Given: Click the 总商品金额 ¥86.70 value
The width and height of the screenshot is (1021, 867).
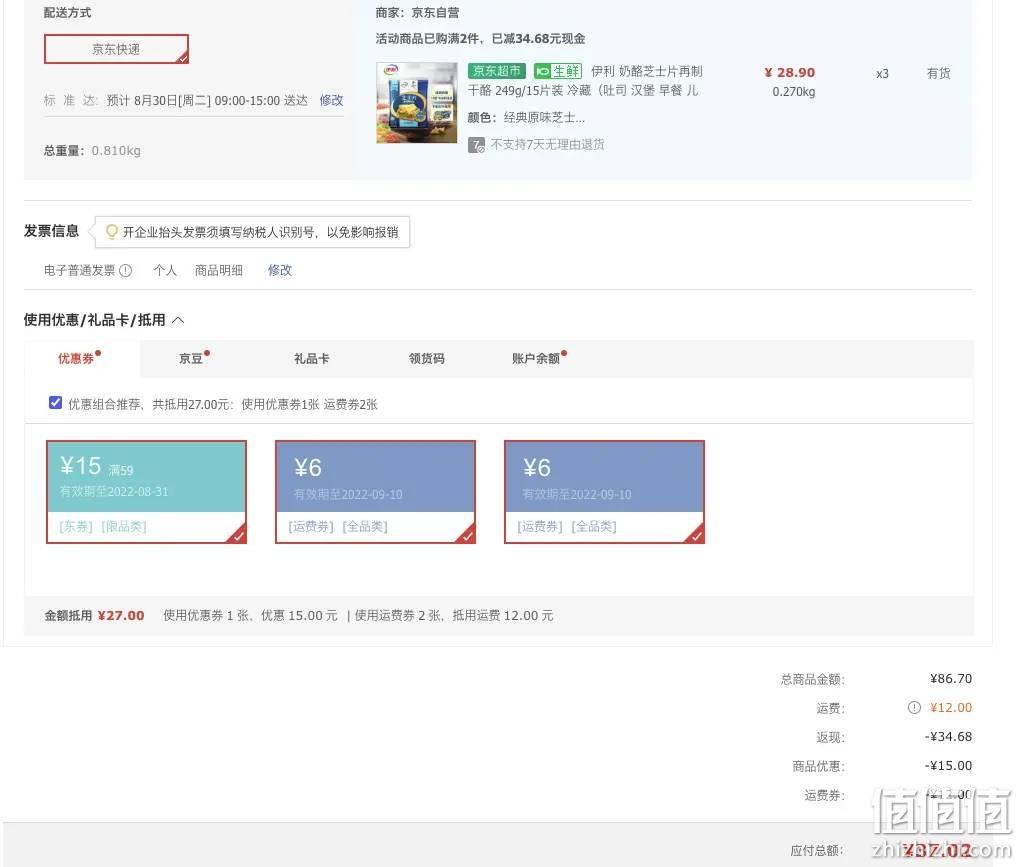Looking at the screenshot, I should click(951, 679).
